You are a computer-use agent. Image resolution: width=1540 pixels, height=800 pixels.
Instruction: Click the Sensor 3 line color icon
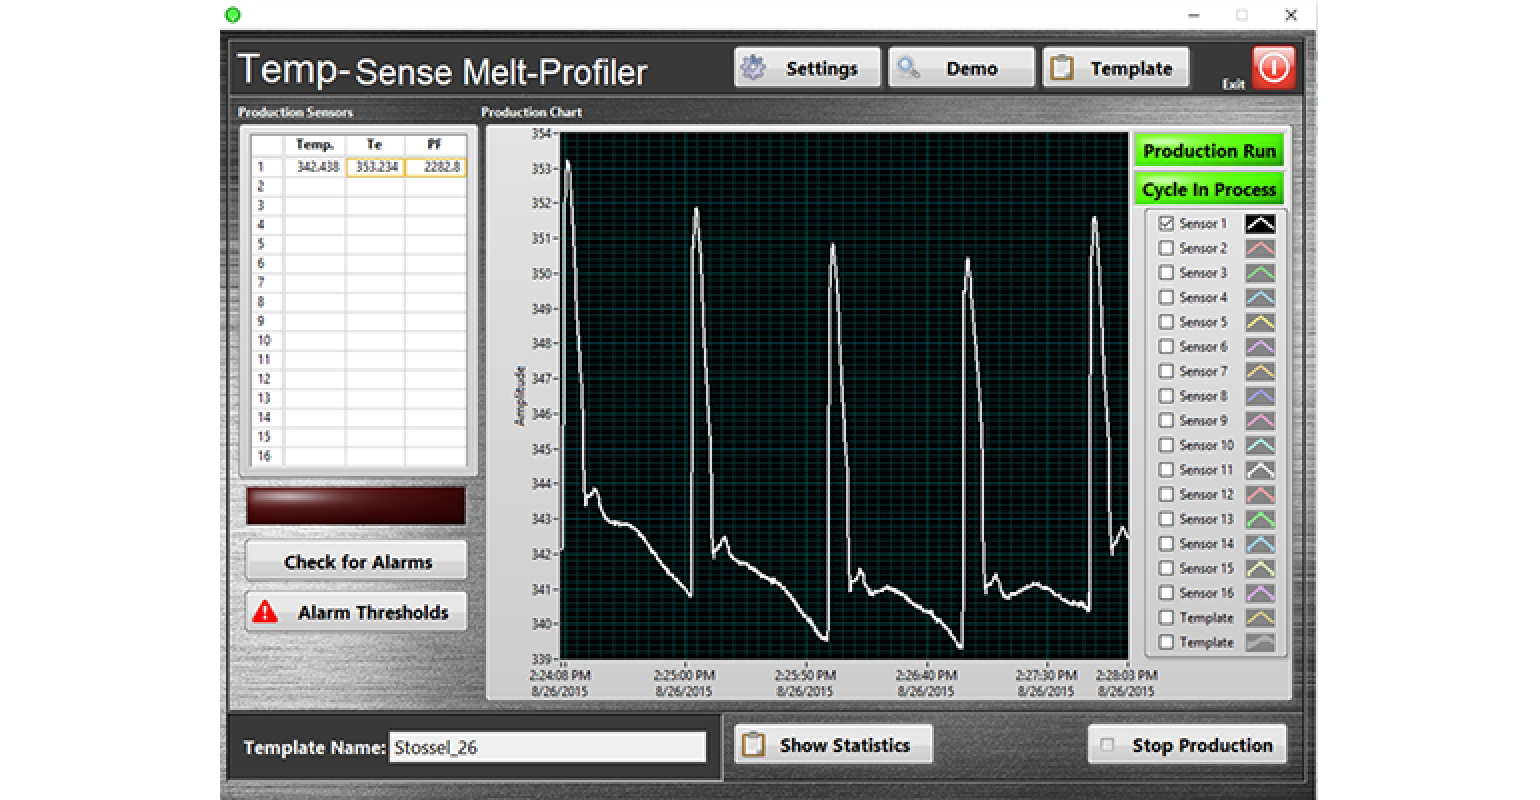(x=1260, y=273)
